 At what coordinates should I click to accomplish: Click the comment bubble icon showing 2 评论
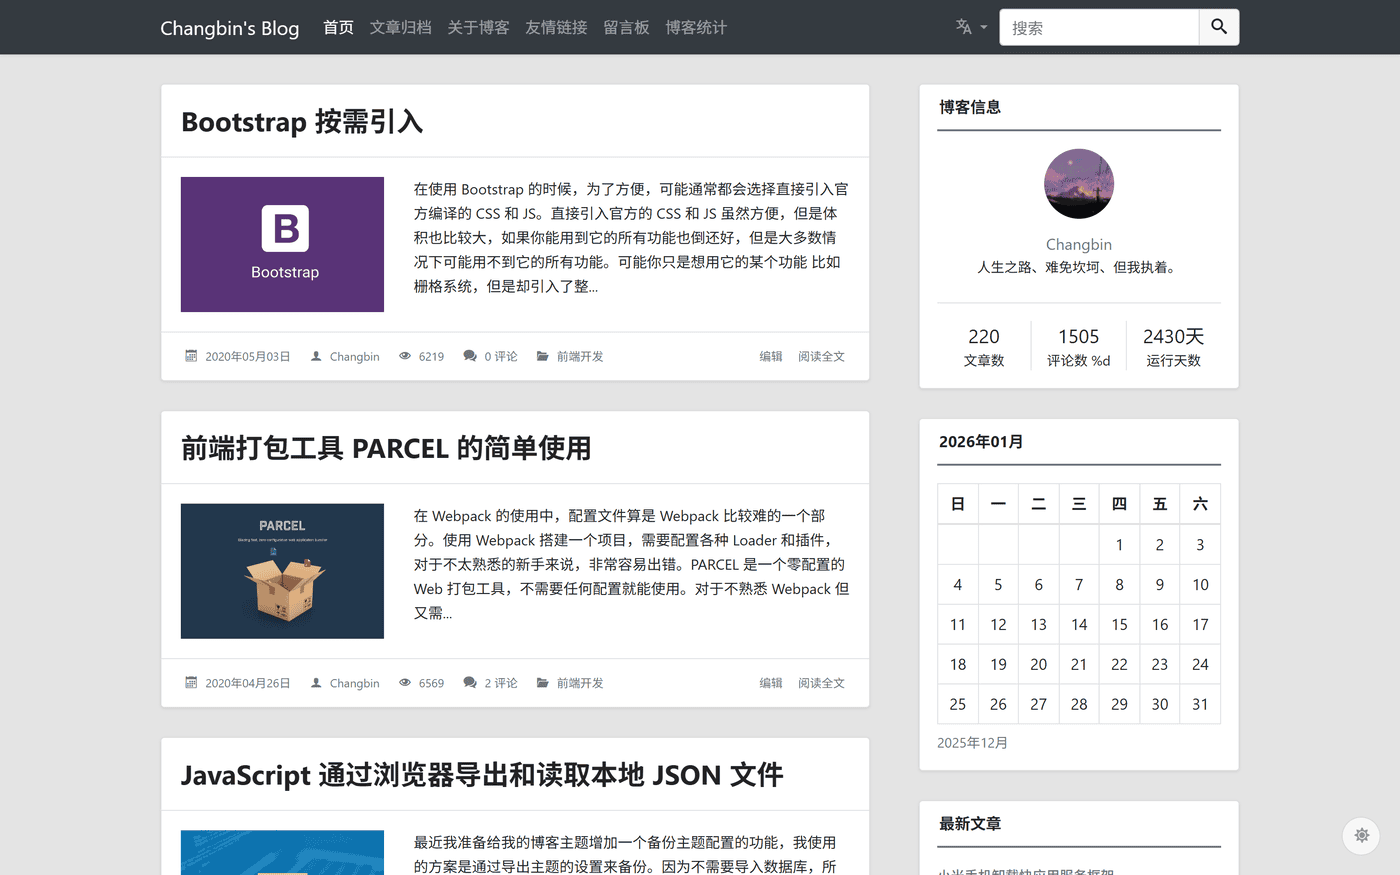(x=469, y=683)
